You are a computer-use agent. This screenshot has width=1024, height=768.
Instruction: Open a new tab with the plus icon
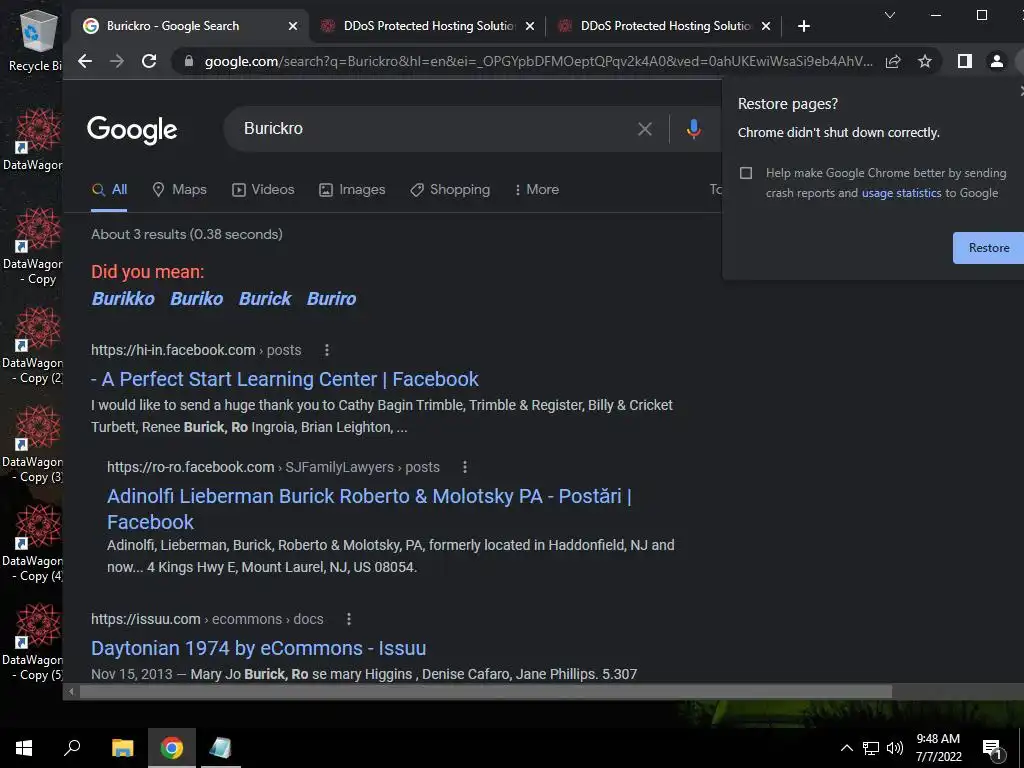click(x=804, y=26)
